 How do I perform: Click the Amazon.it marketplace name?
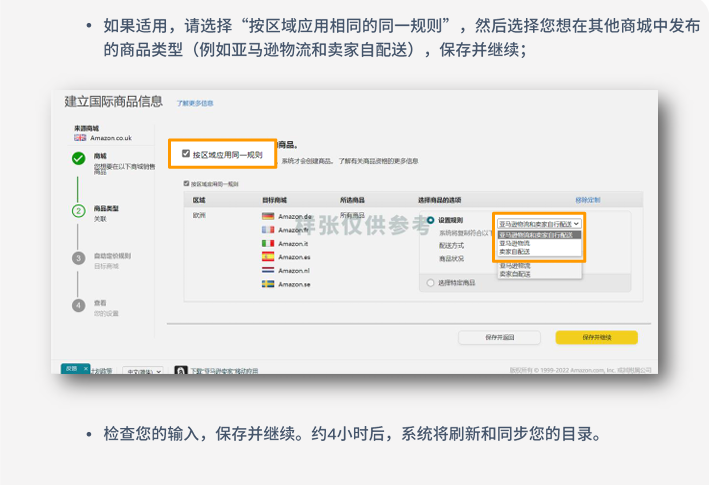pos(293,244)
